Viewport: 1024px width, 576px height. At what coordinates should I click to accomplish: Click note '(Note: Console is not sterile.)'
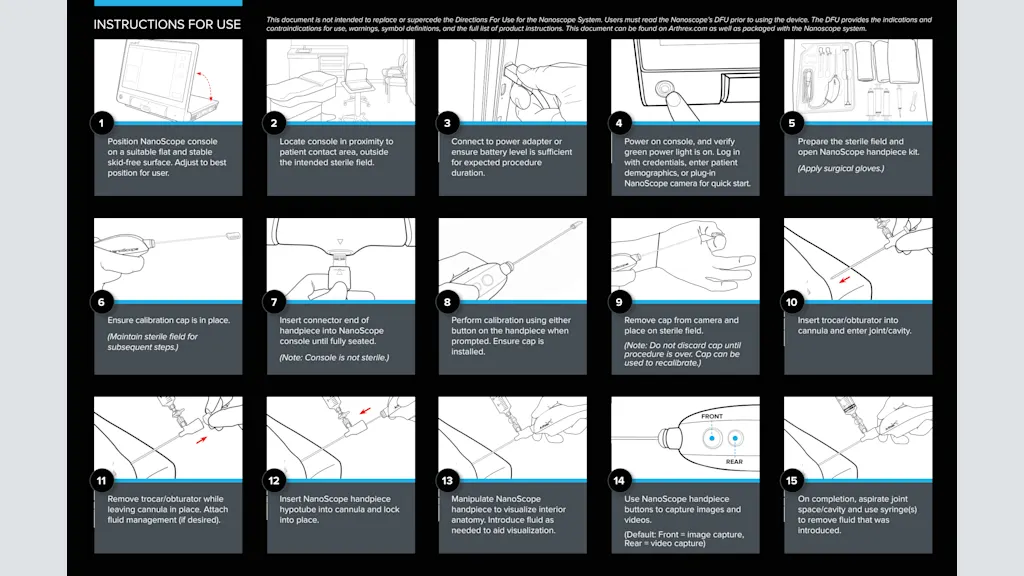click(334, 357)
